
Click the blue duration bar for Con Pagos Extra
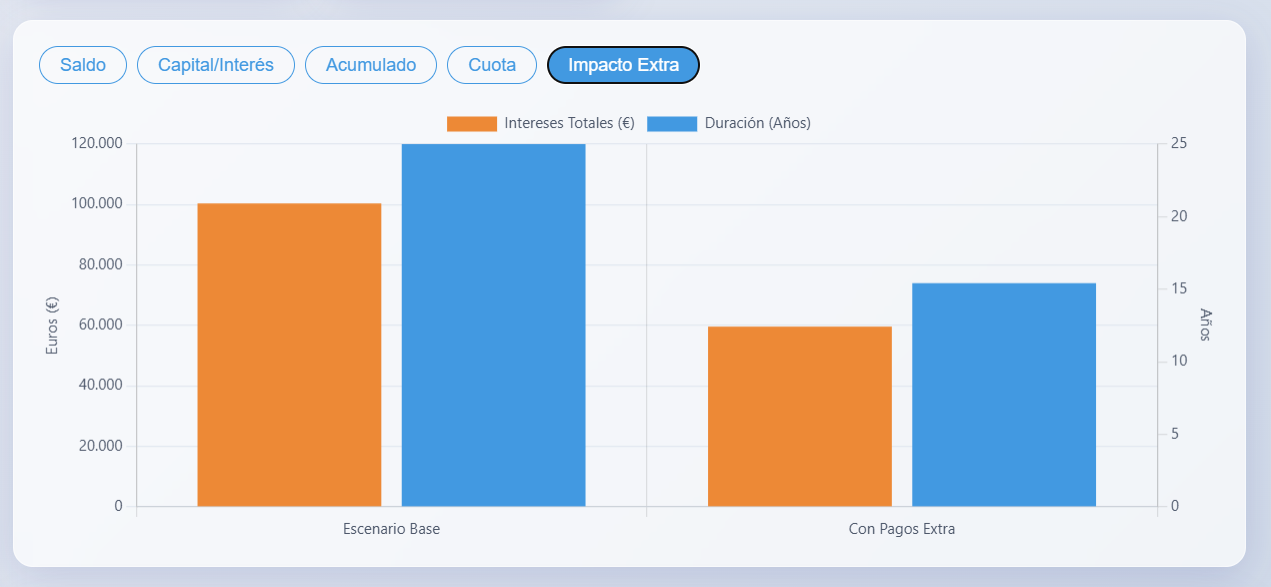tap(1003, 394)
